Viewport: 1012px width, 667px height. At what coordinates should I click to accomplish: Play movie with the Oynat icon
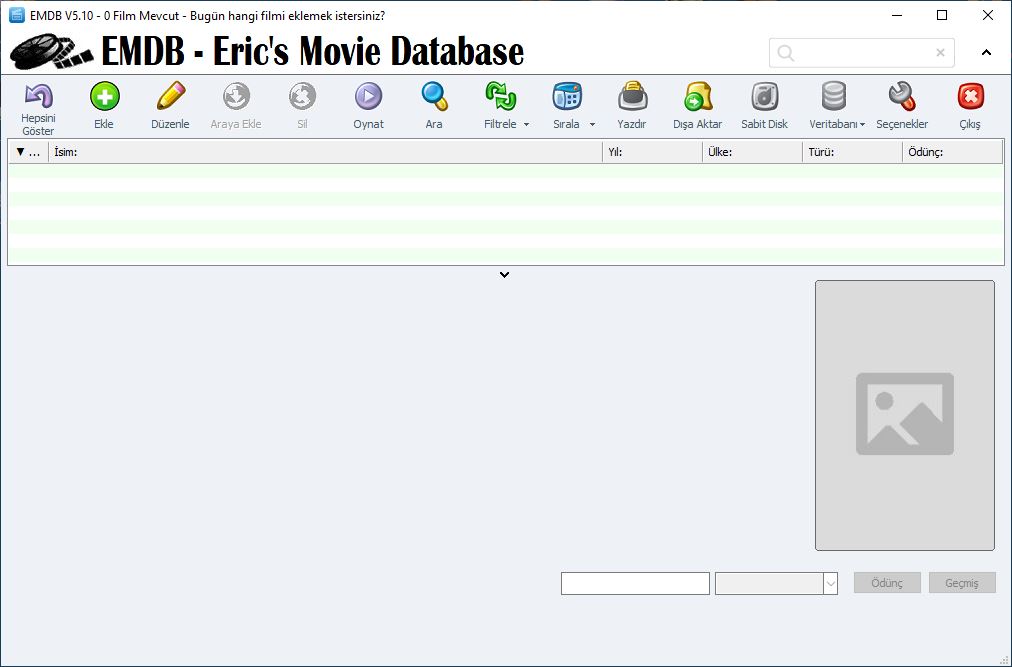pos(369,96)
